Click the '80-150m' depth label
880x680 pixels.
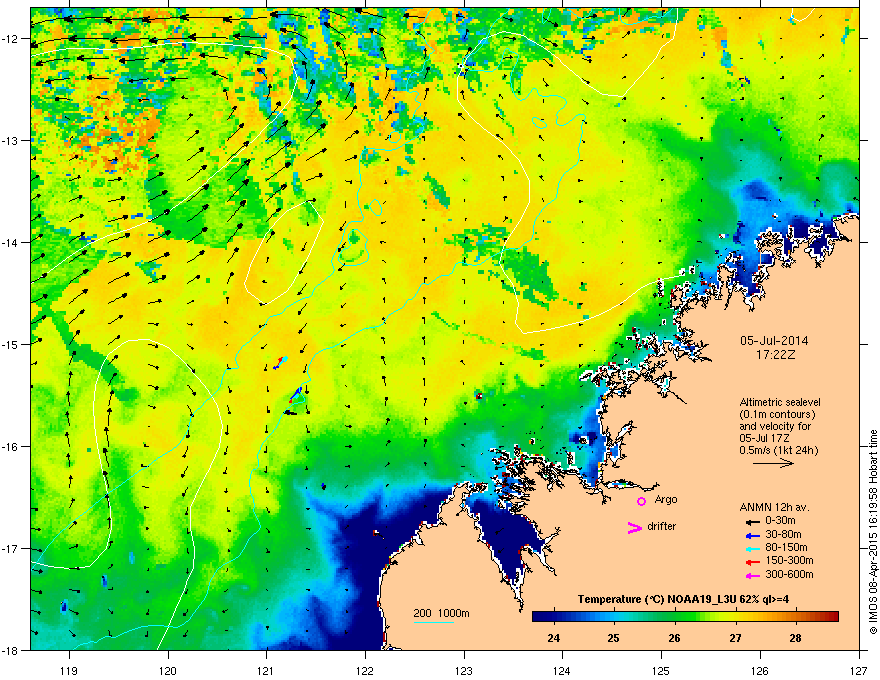click(786, 548)
